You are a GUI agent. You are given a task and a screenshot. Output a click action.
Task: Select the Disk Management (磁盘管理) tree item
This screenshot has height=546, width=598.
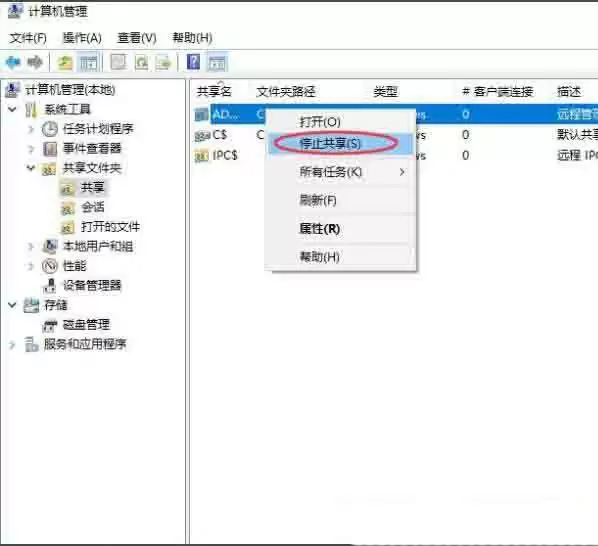click(x=86, y=325)
